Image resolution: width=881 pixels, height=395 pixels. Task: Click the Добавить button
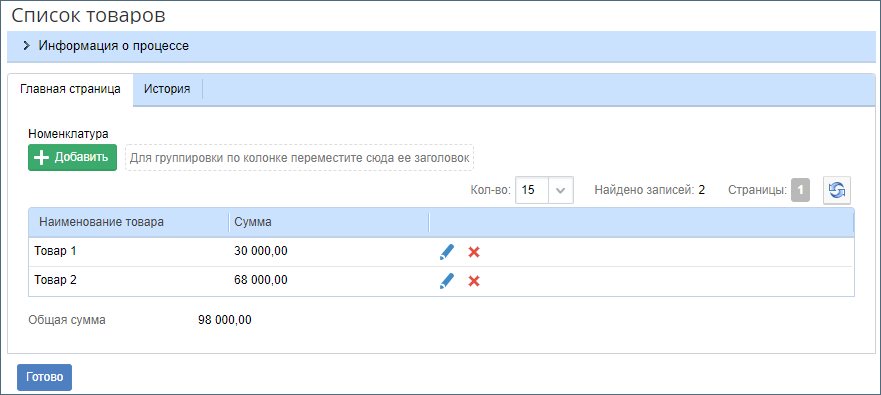(72, 157)
